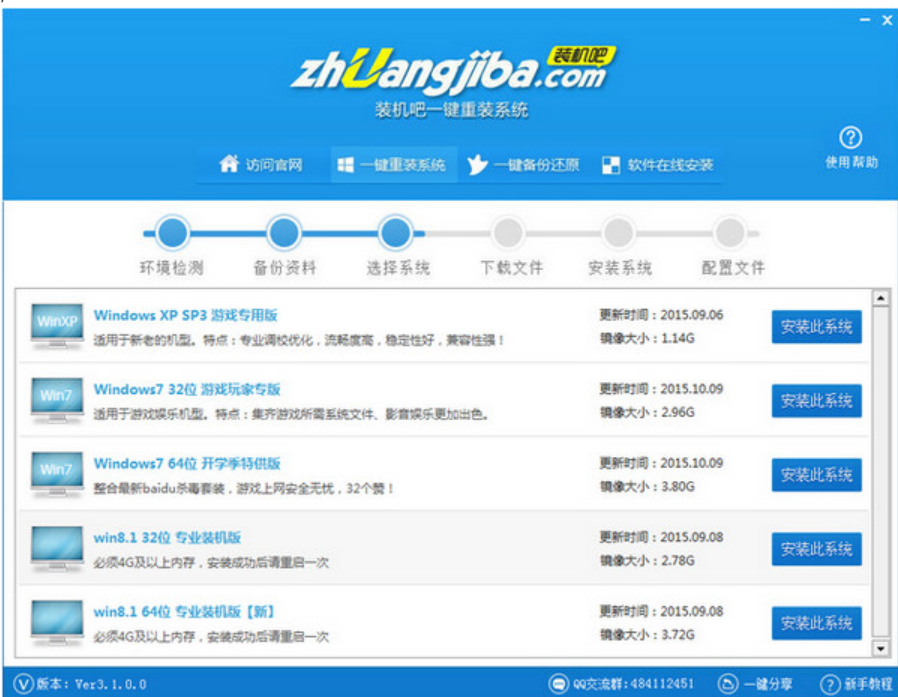The width and height of the screenshot is (898, 697).
Task: Click 更新时间 2015.09.06 text
Action: pyautogui.click(x=661, y=315)
